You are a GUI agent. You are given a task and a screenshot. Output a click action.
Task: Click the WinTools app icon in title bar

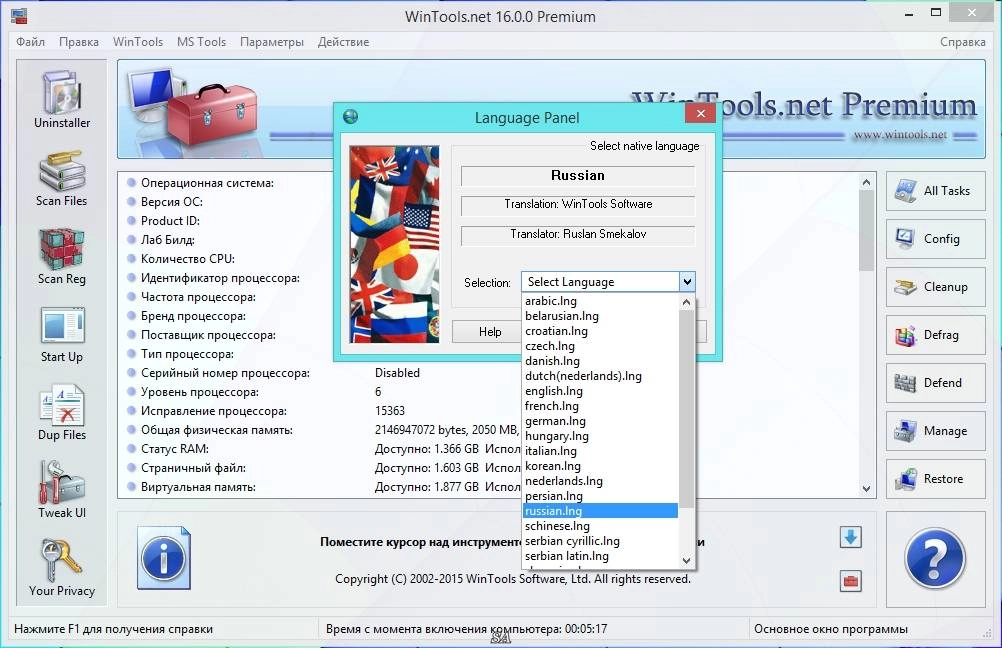[x=19, y=16]
